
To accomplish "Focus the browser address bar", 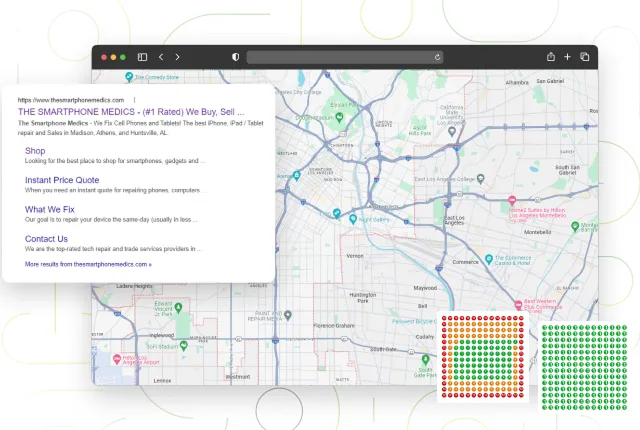I will coord(345,57).
